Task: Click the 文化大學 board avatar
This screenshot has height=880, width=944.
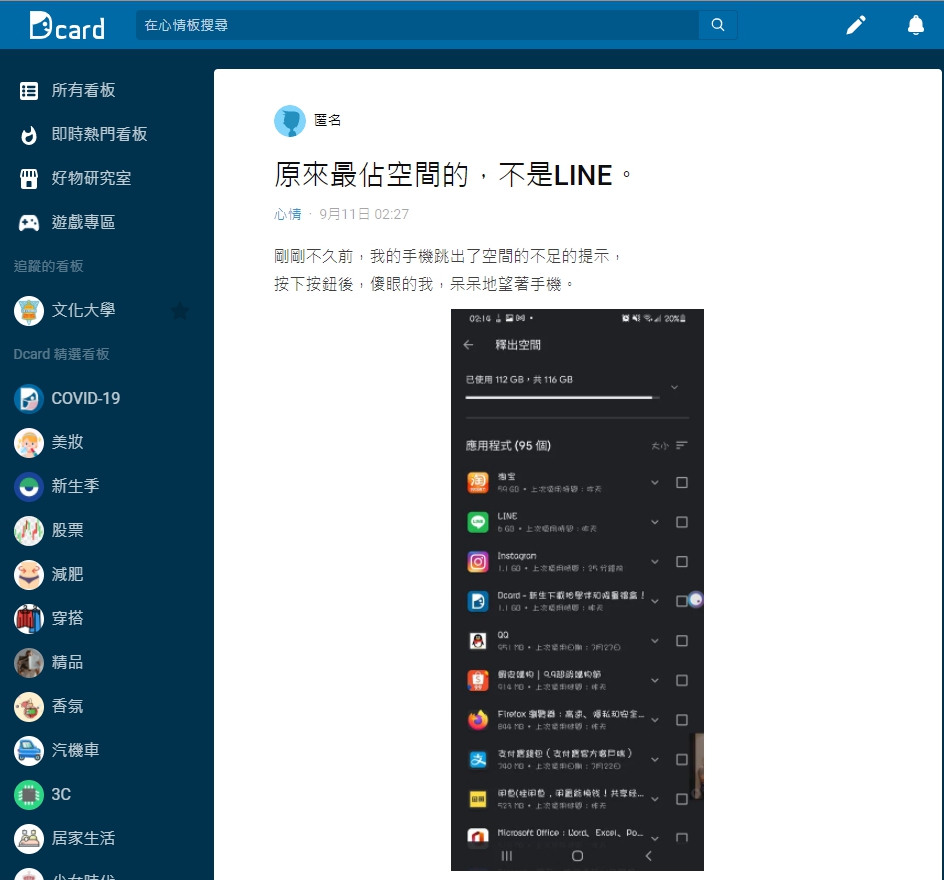Action: (29, 311)
